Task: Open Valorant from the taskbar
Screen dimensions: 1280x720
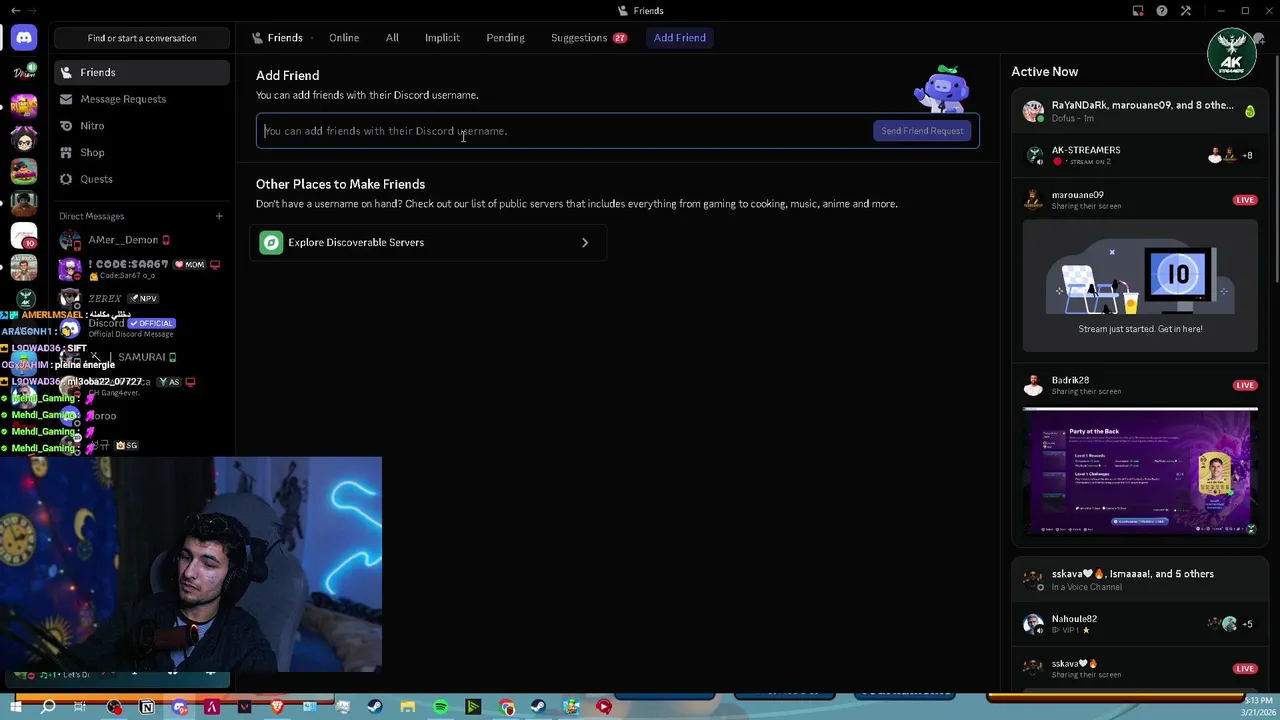Action: coord(245,707)
